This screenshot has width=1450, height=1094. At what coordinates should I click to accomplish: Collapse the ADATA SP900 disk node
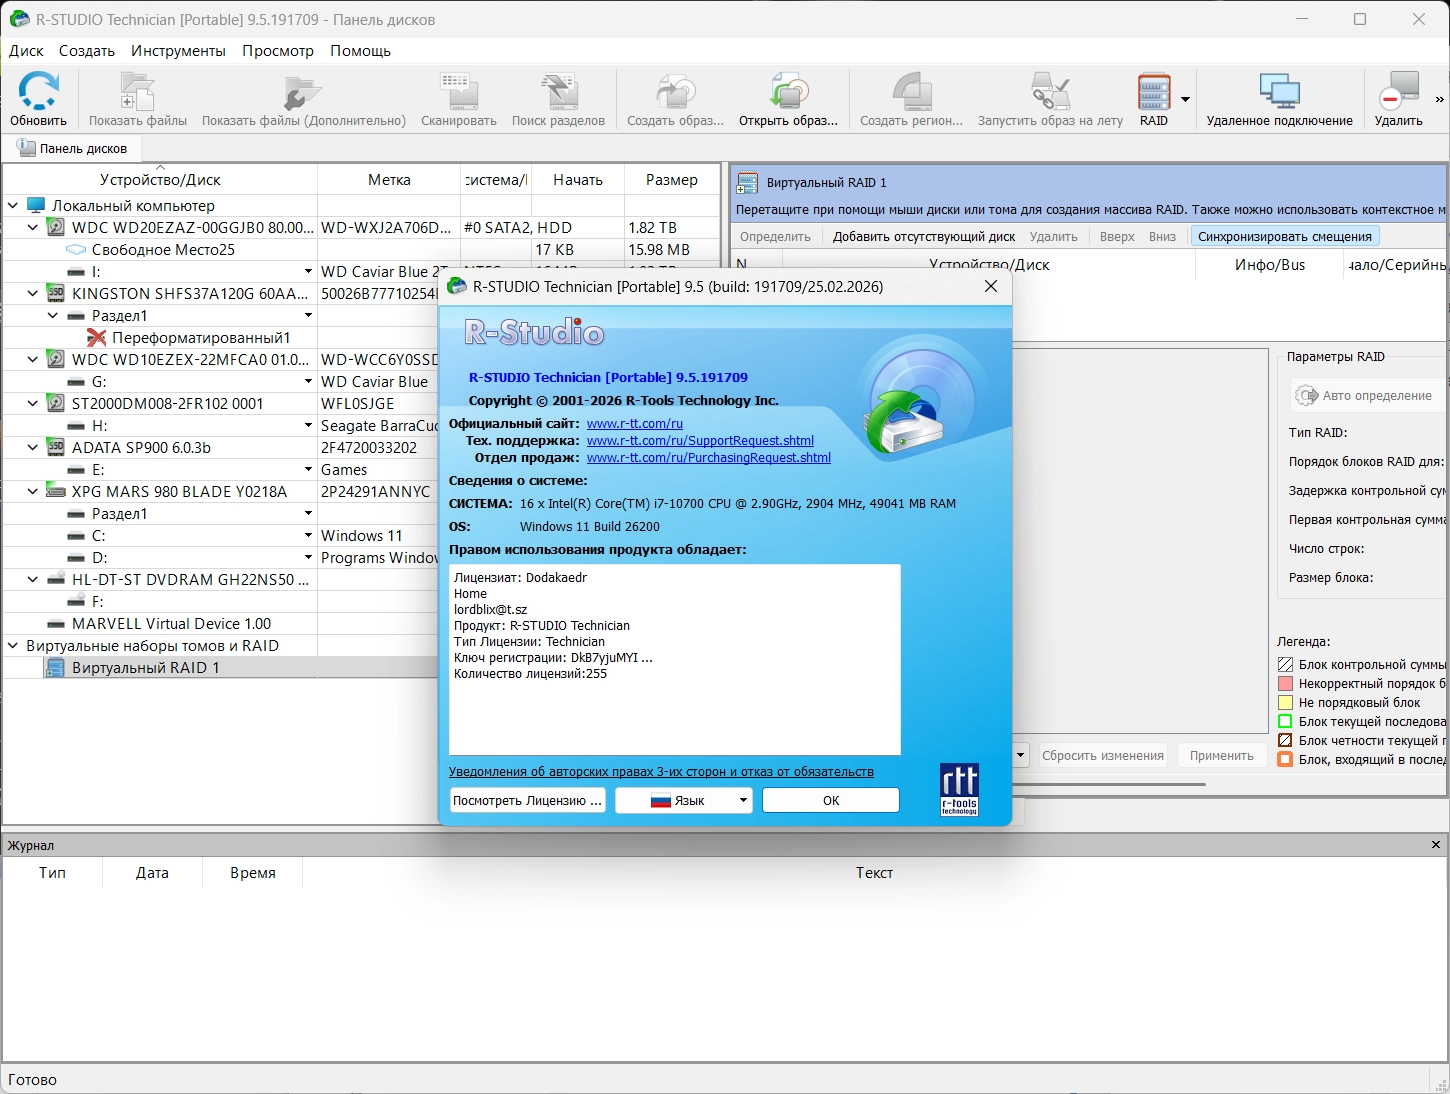(33, 447)
